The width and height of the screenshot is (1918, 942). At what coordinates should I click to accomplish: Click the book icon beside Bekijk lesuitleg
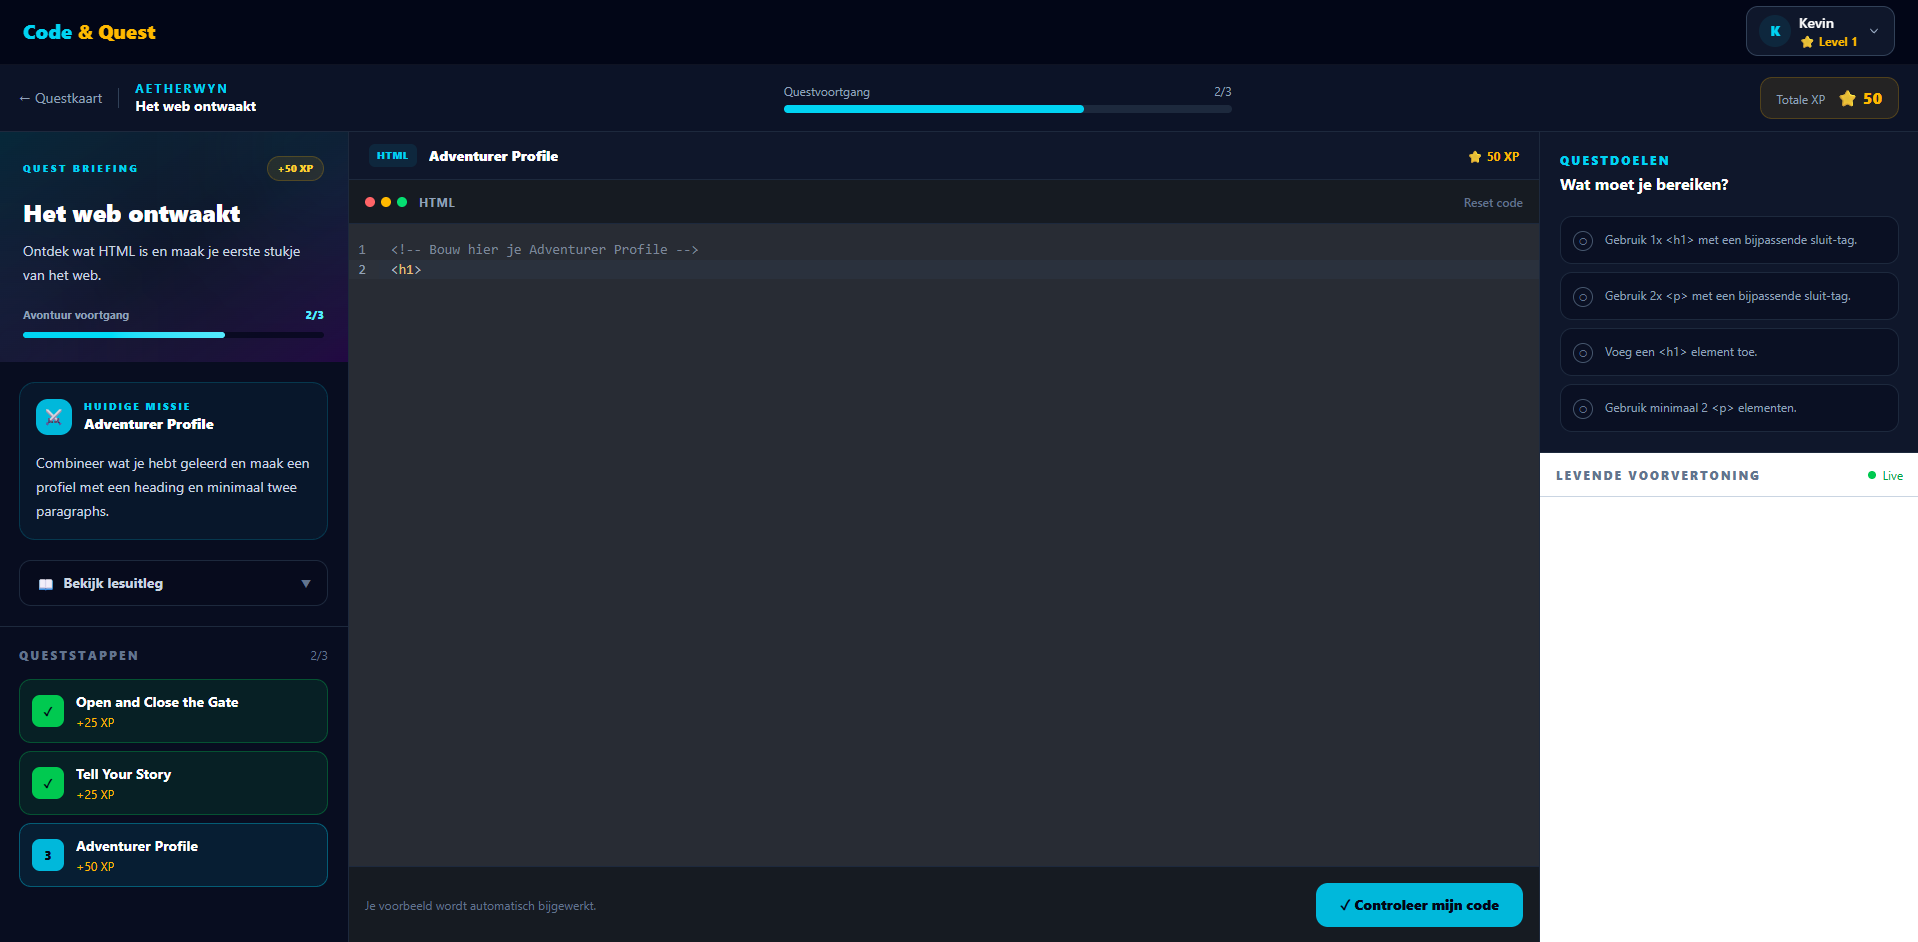(x=45, y=584)
